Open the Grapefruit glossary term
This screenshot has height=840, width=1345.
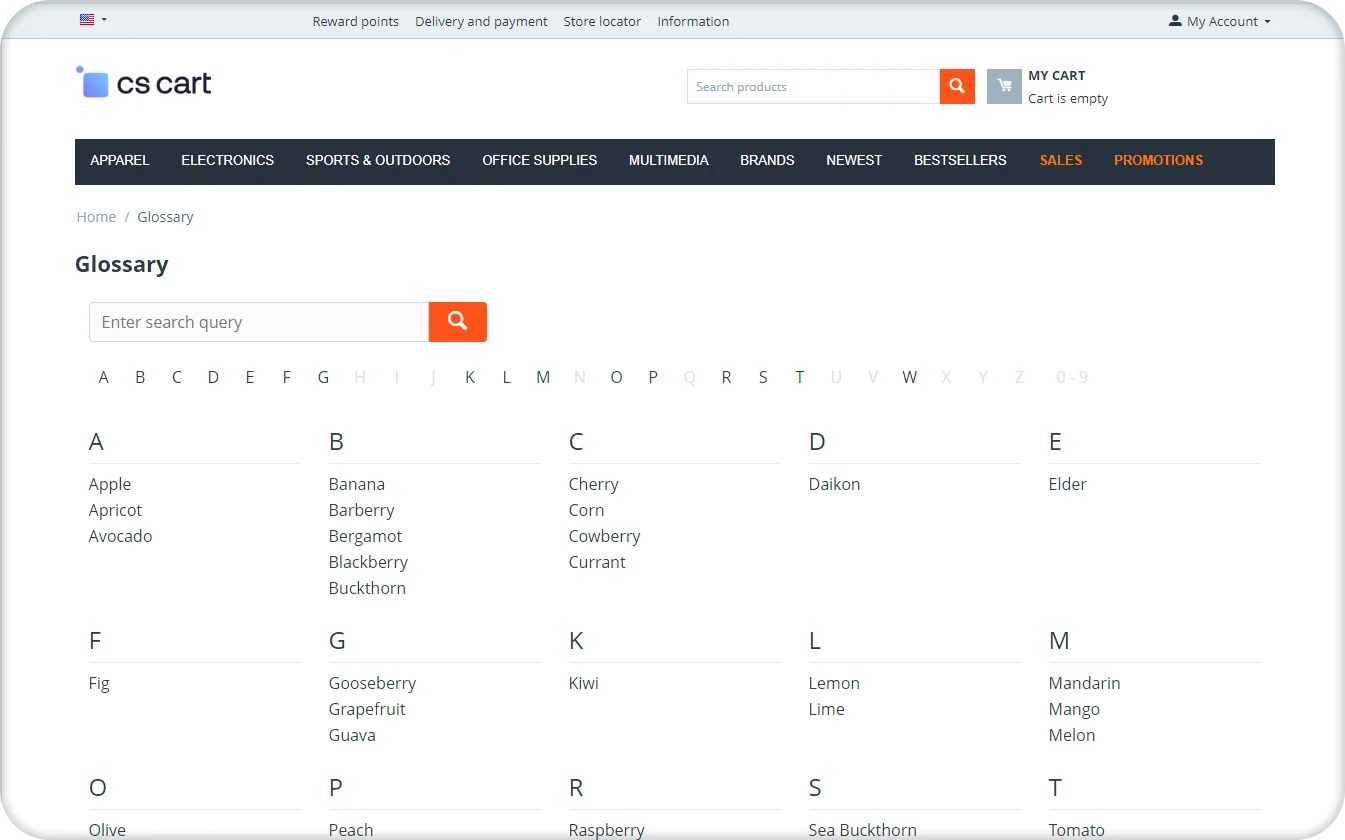coord(367,709)
